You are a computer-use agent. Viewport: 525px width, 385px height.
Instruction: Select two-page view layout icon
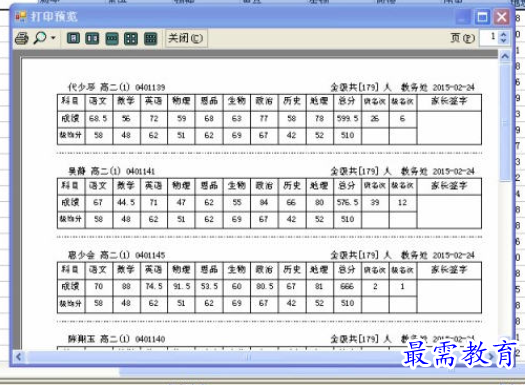[92, 38]
